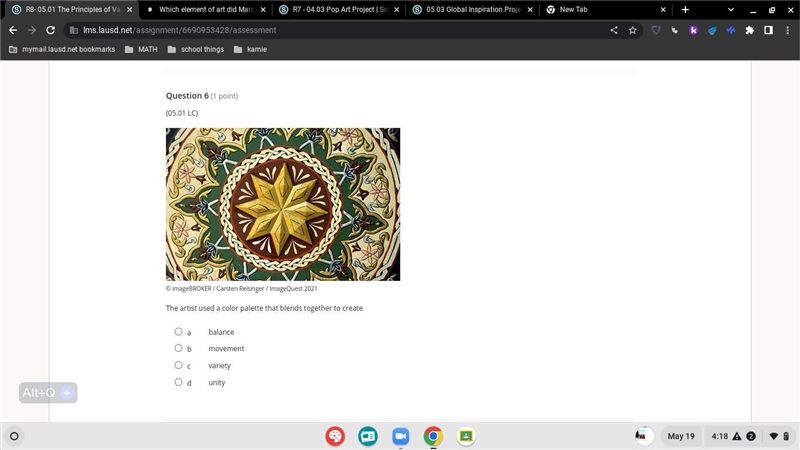Select answer a balance
Image resolution: width=800 pixels, height=450 pixels.
click(x=178, y=332)
